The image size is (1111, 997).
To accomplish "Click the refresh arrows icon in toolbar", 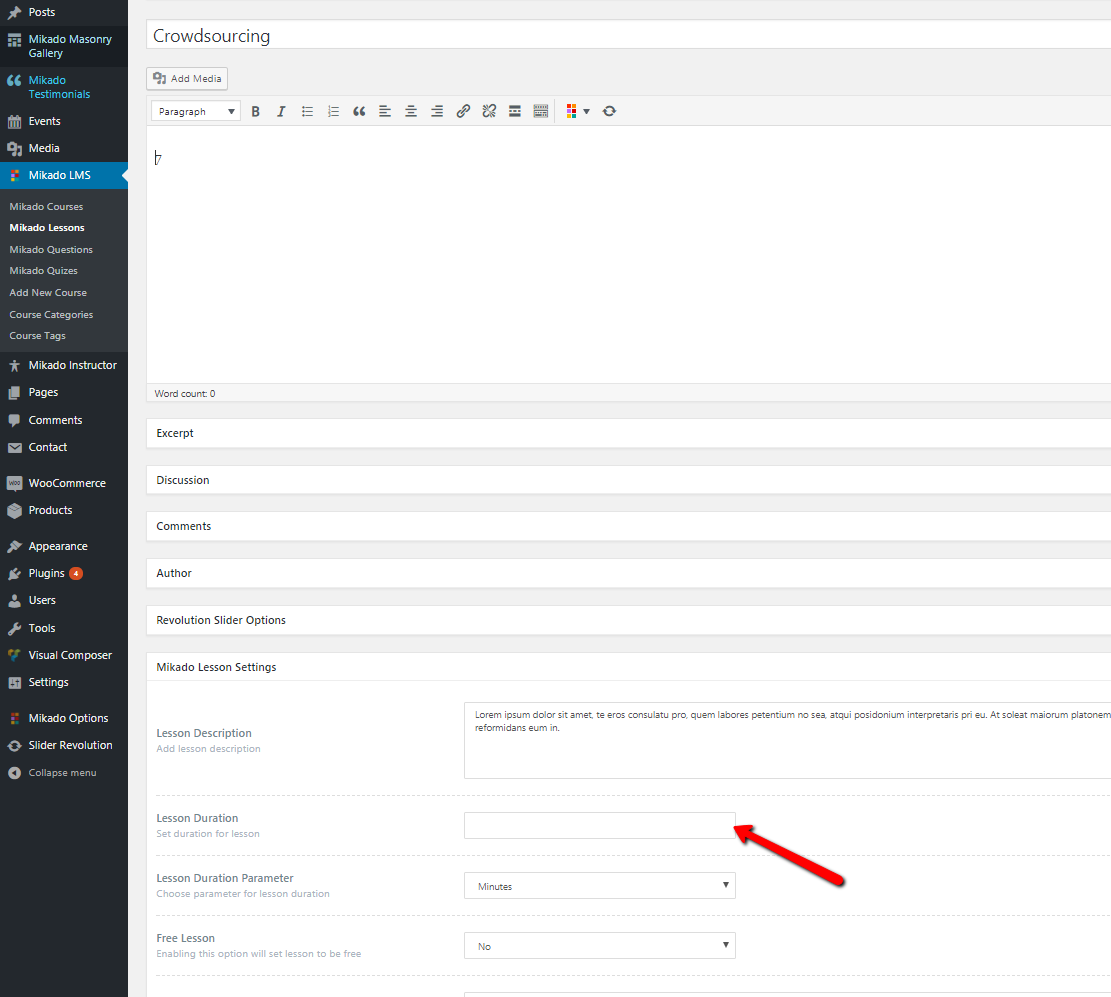I will [609, 111].
